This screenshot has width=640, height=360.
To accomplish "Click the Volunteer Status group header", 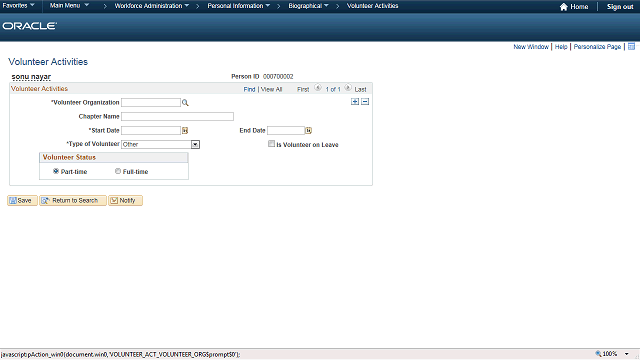I will tap(113, 158).
